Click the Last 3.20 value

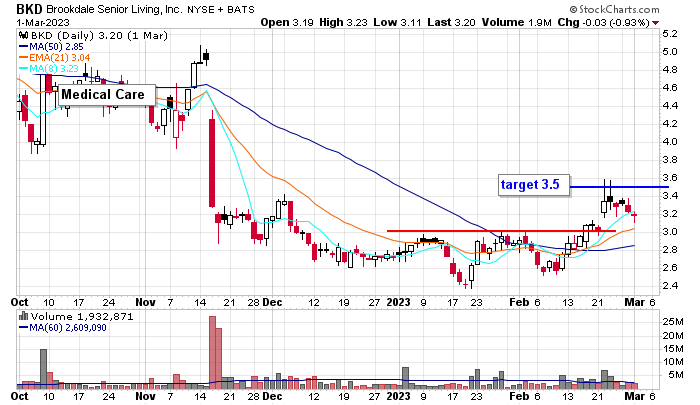pos(451,22)
